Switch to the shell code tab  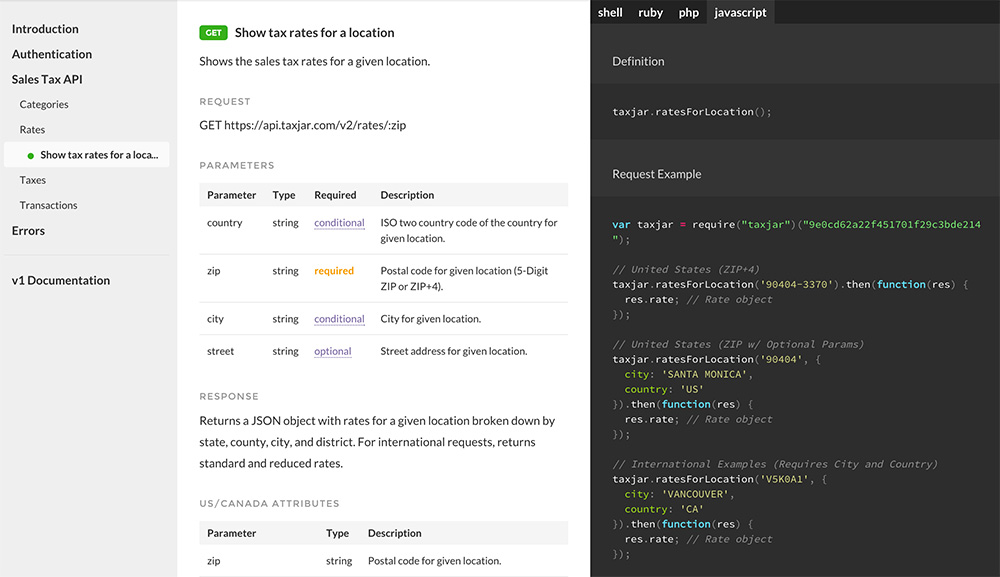(610, 12)
